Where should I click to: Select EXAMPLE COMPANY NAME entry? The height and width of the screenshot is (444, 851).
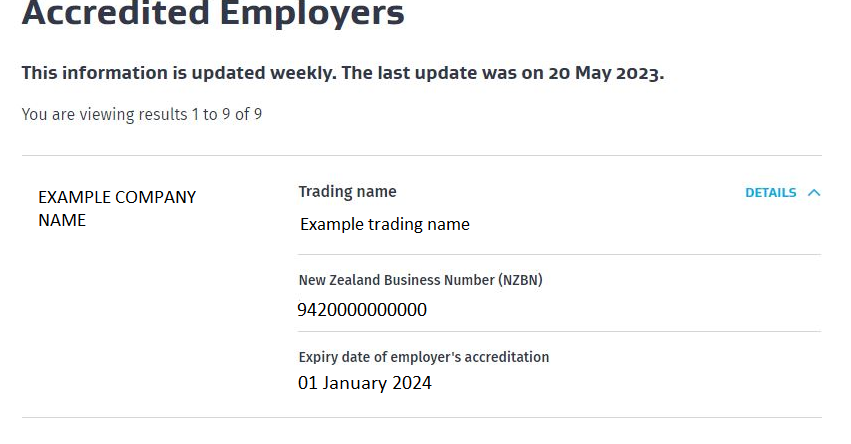[117, 209]
